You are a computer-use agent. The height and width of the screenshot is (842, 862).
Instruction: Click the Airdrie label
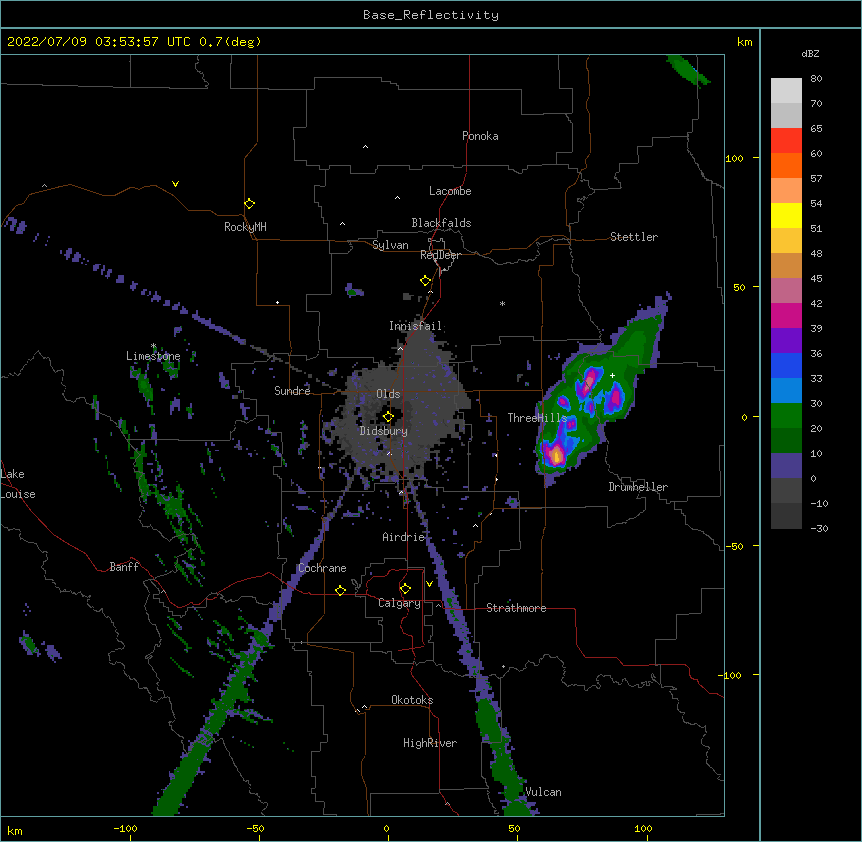[x=404, y=537]
